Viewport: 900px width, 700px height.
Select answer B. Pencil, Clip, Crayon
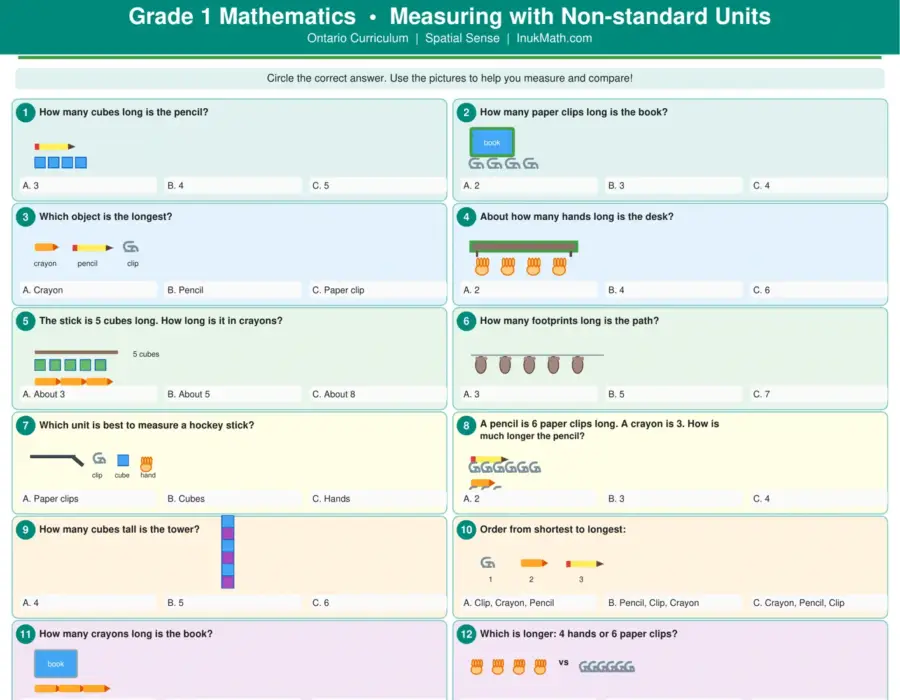[x=673, y=602]
